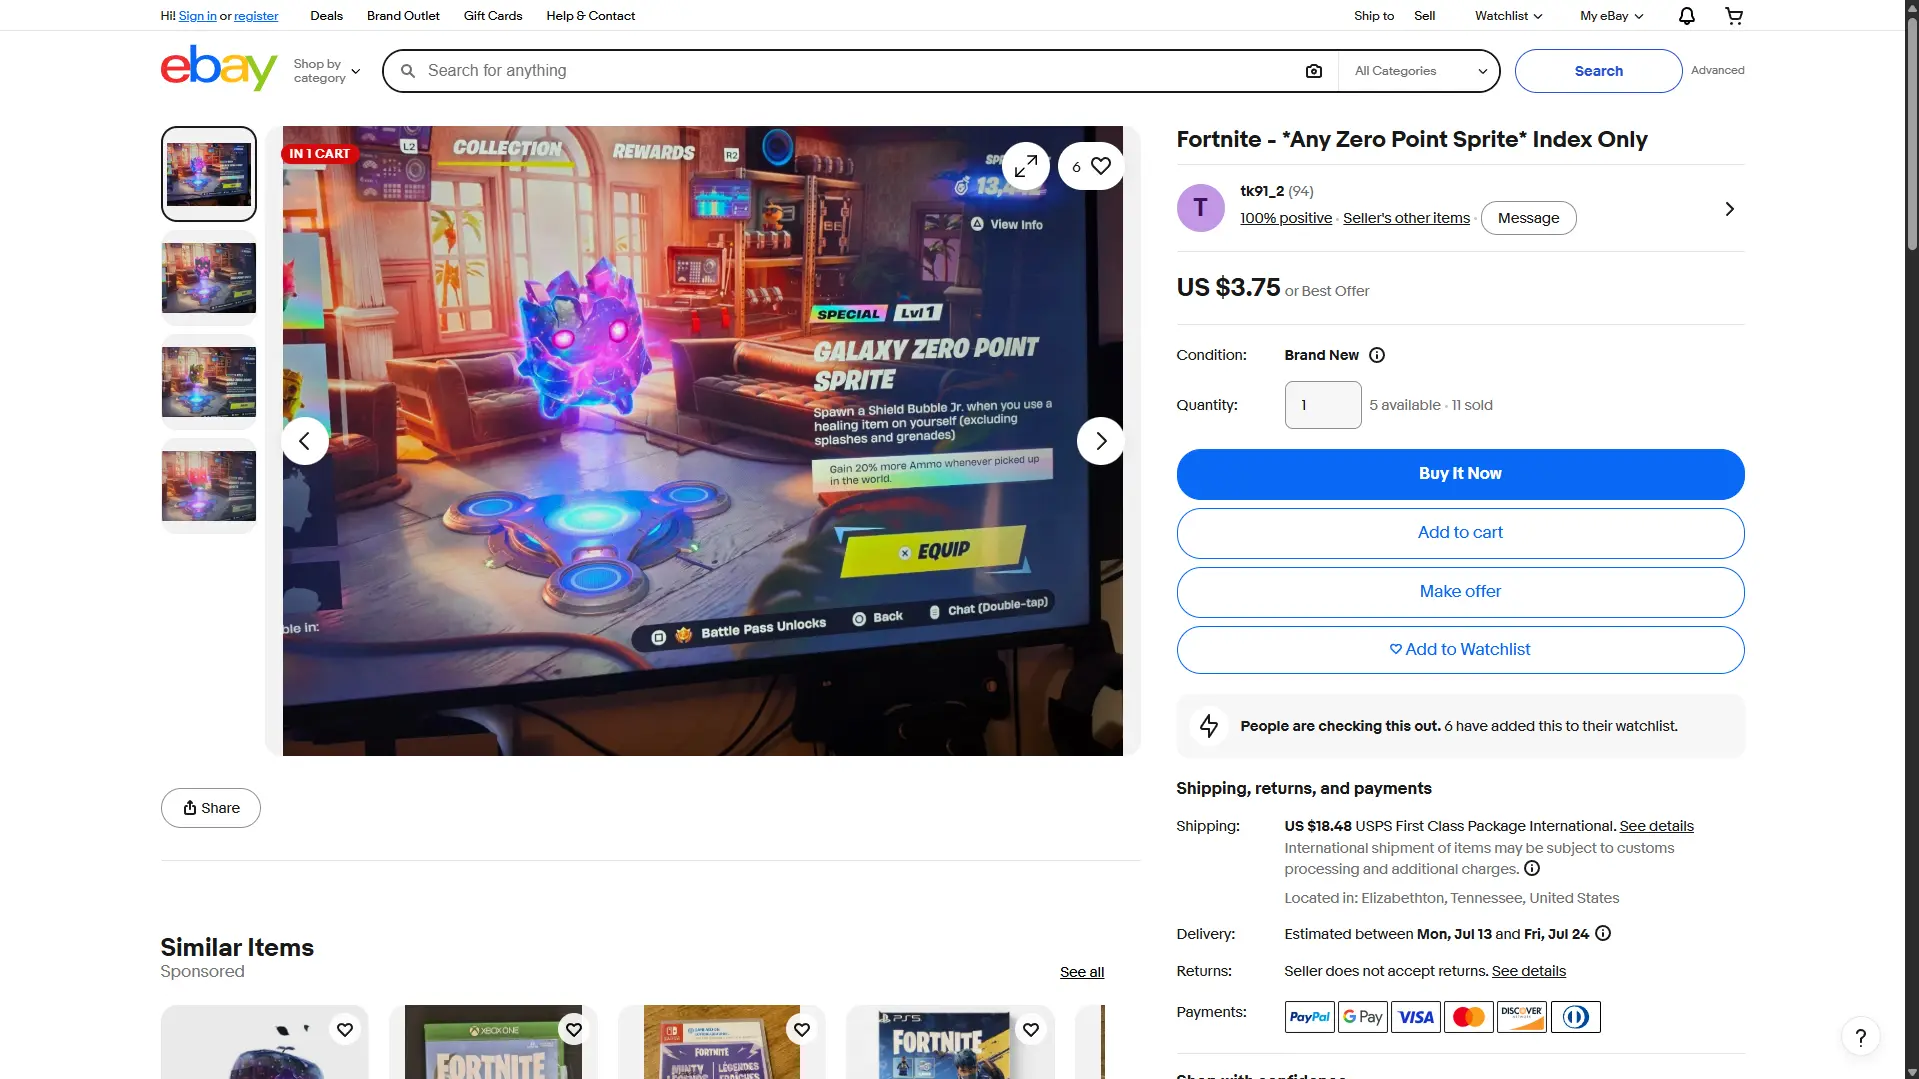Open the customs charges info icon

(x=1532, y=868)
